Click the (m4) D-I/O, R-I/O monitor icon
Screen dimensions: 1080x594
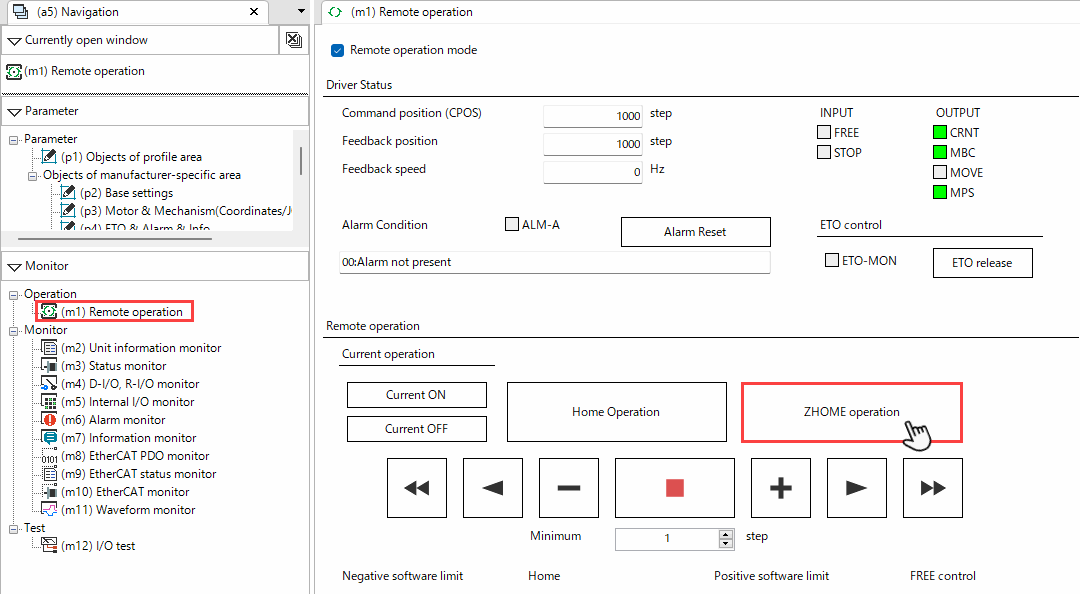click(50, 383)
